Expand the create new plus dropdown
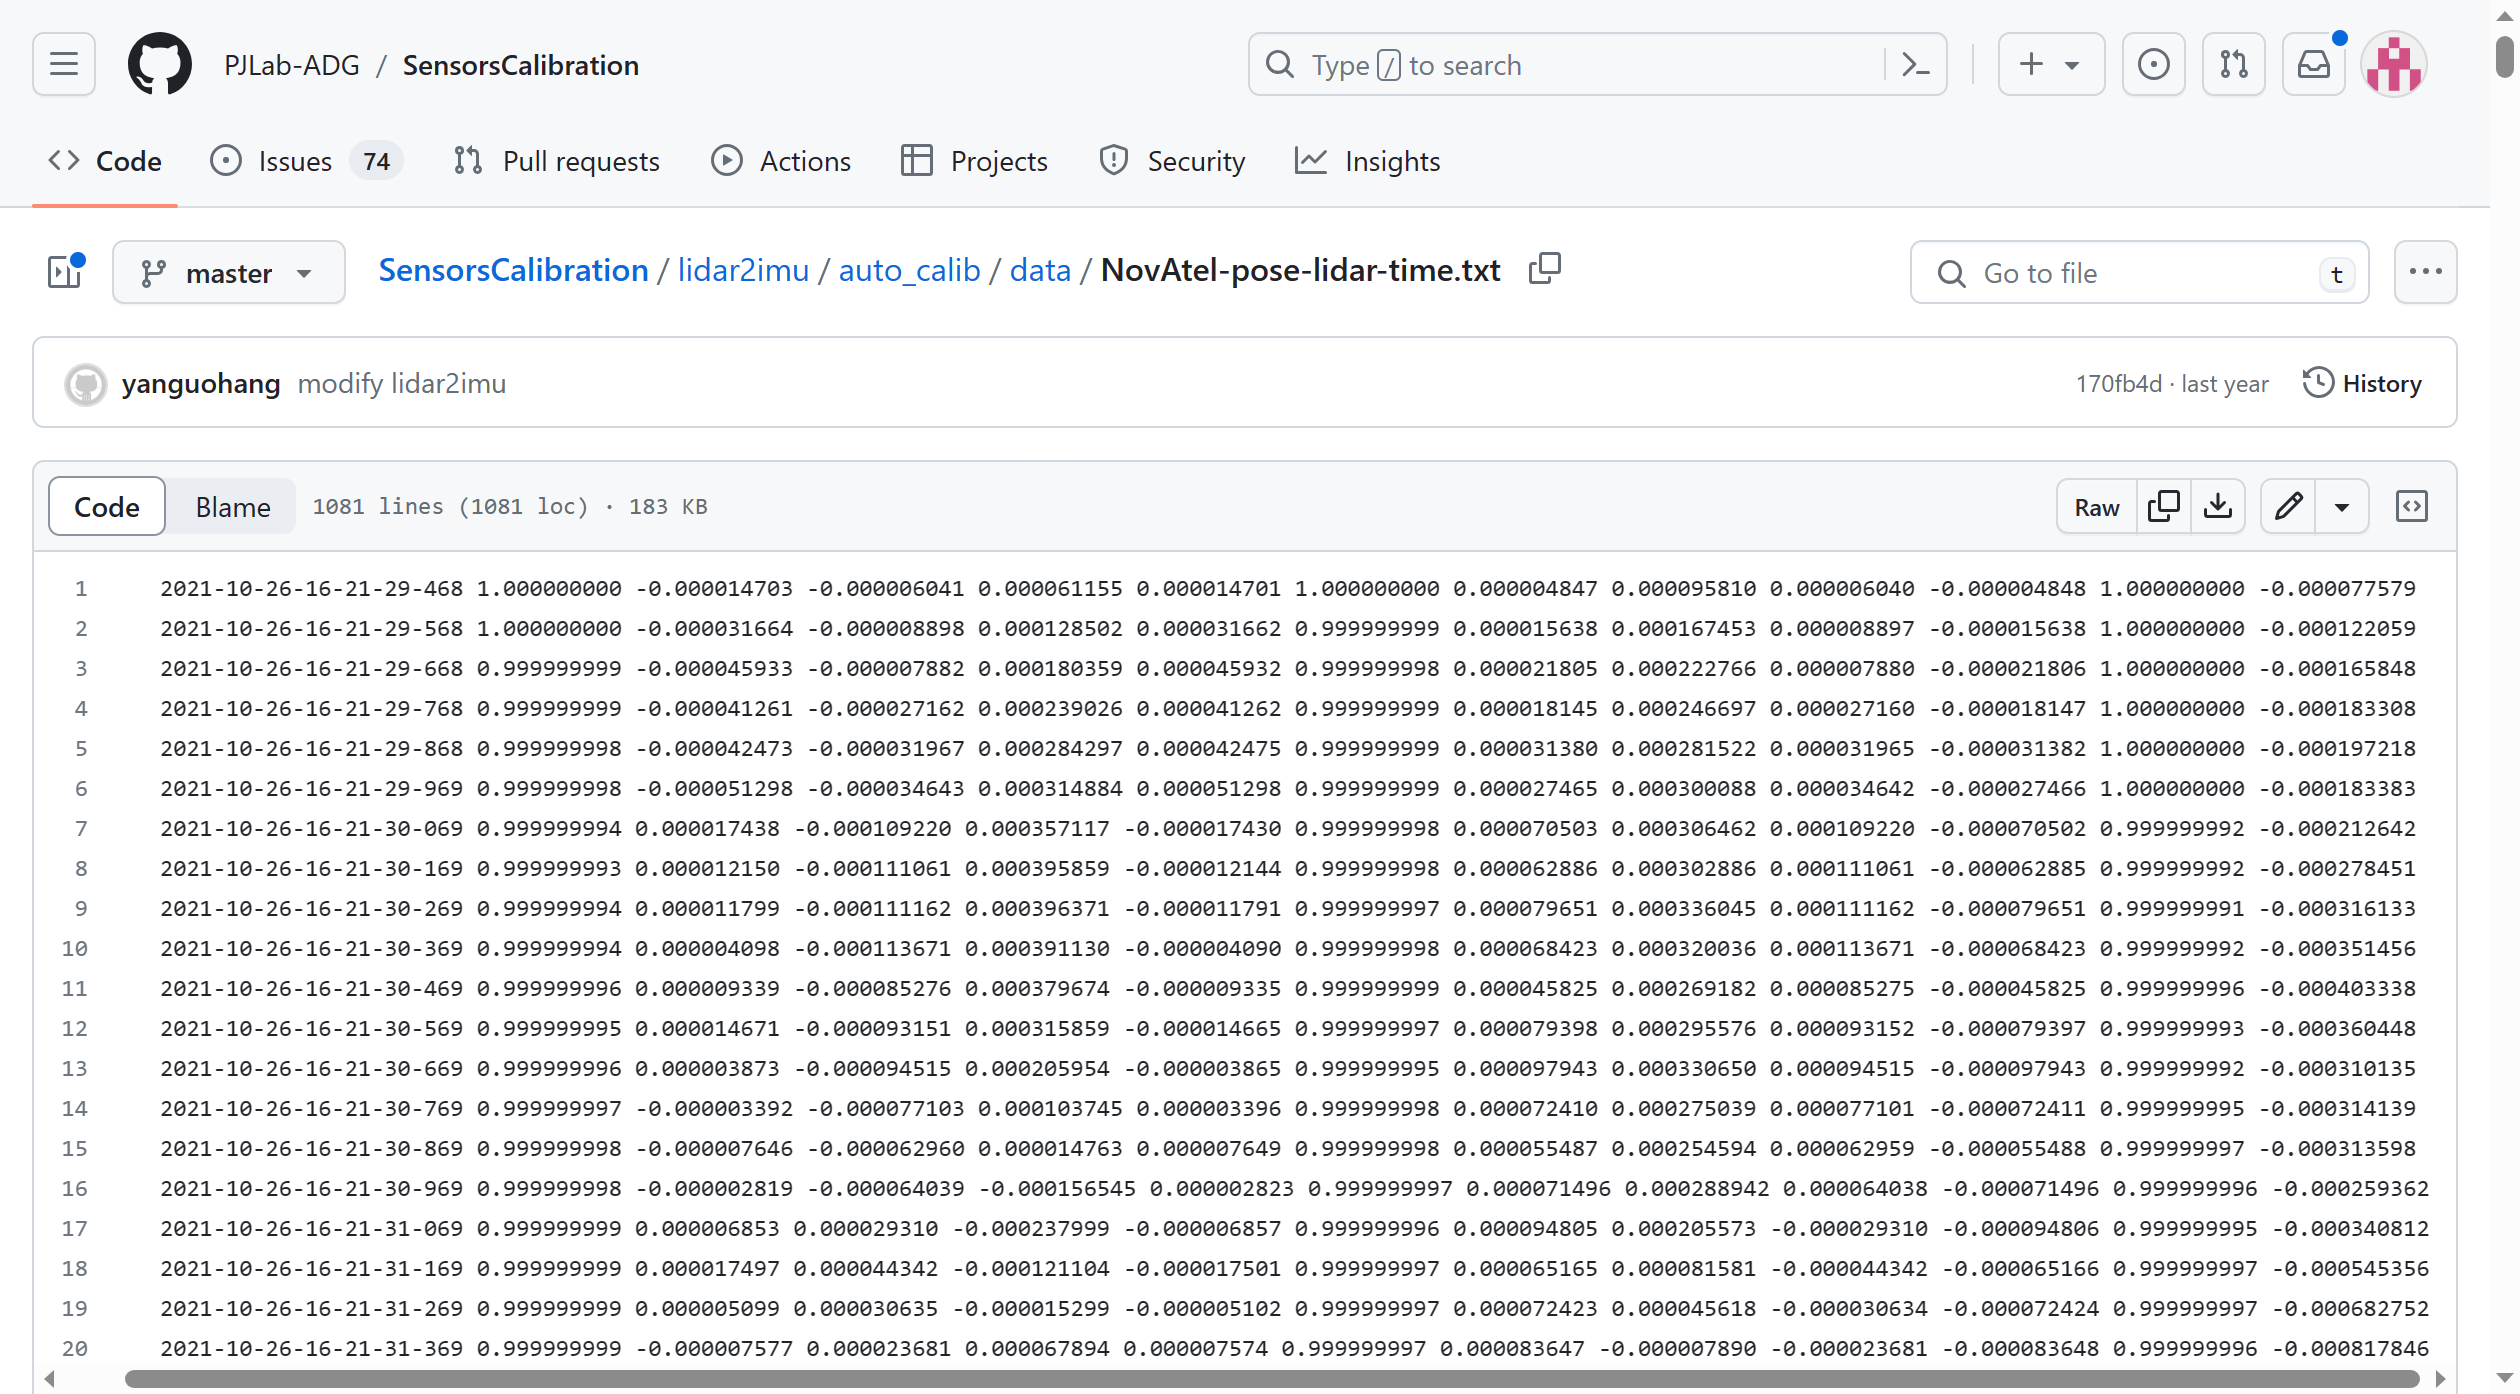This screenshot has height=1394, width=2520. [x=2050, y=65]
